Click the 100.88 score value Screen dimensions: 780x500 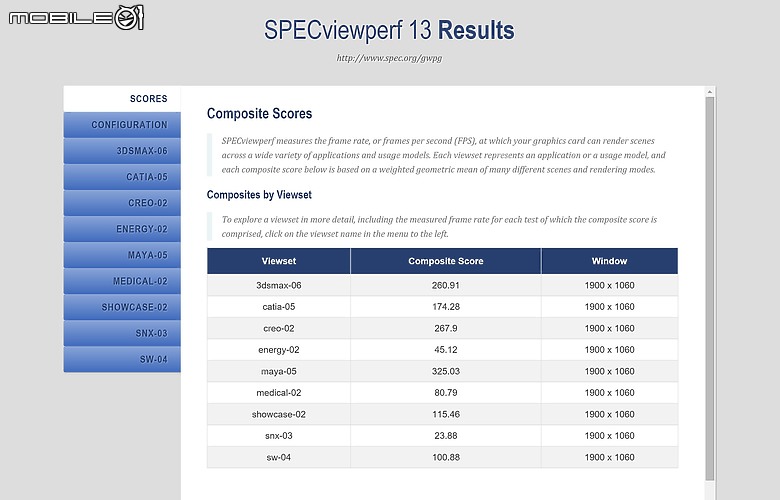(x=446, y=457)
